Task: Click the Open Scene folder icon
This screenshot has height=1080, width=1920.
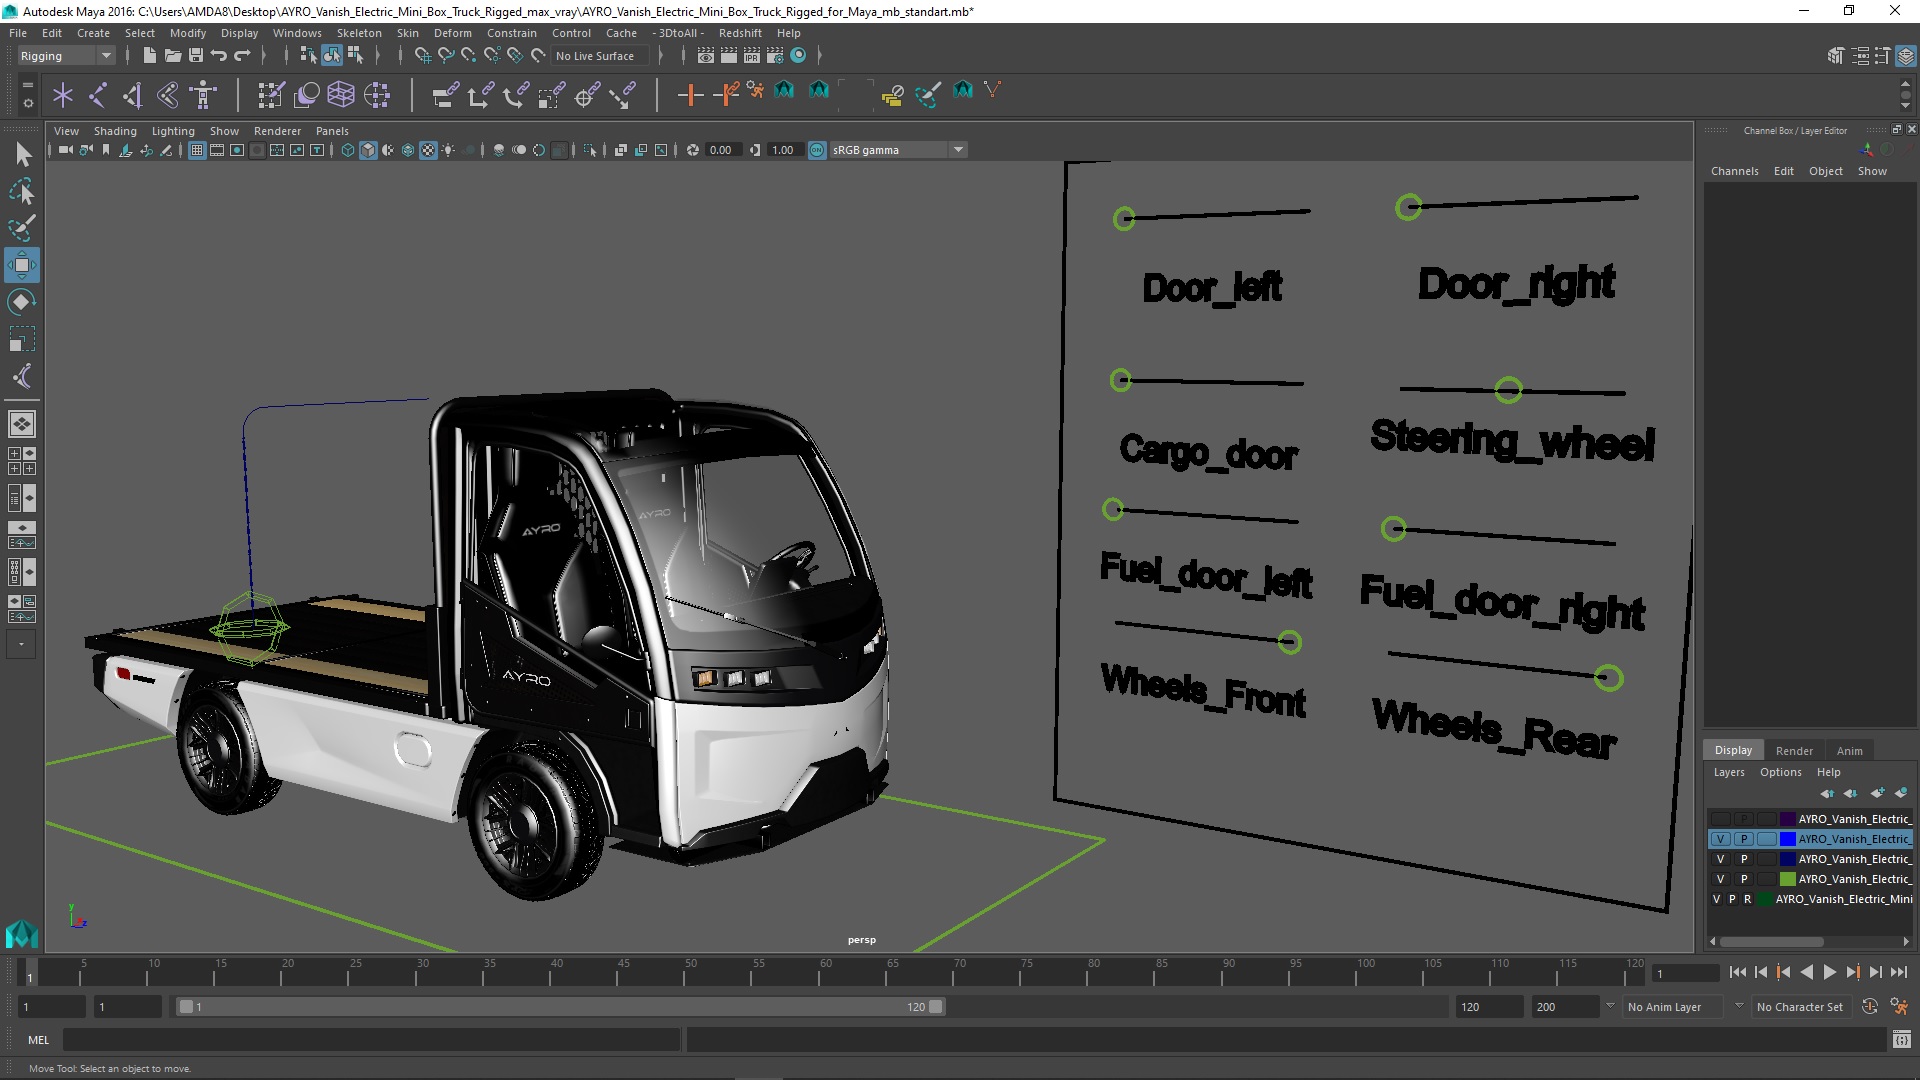Action: pos(173,56)
